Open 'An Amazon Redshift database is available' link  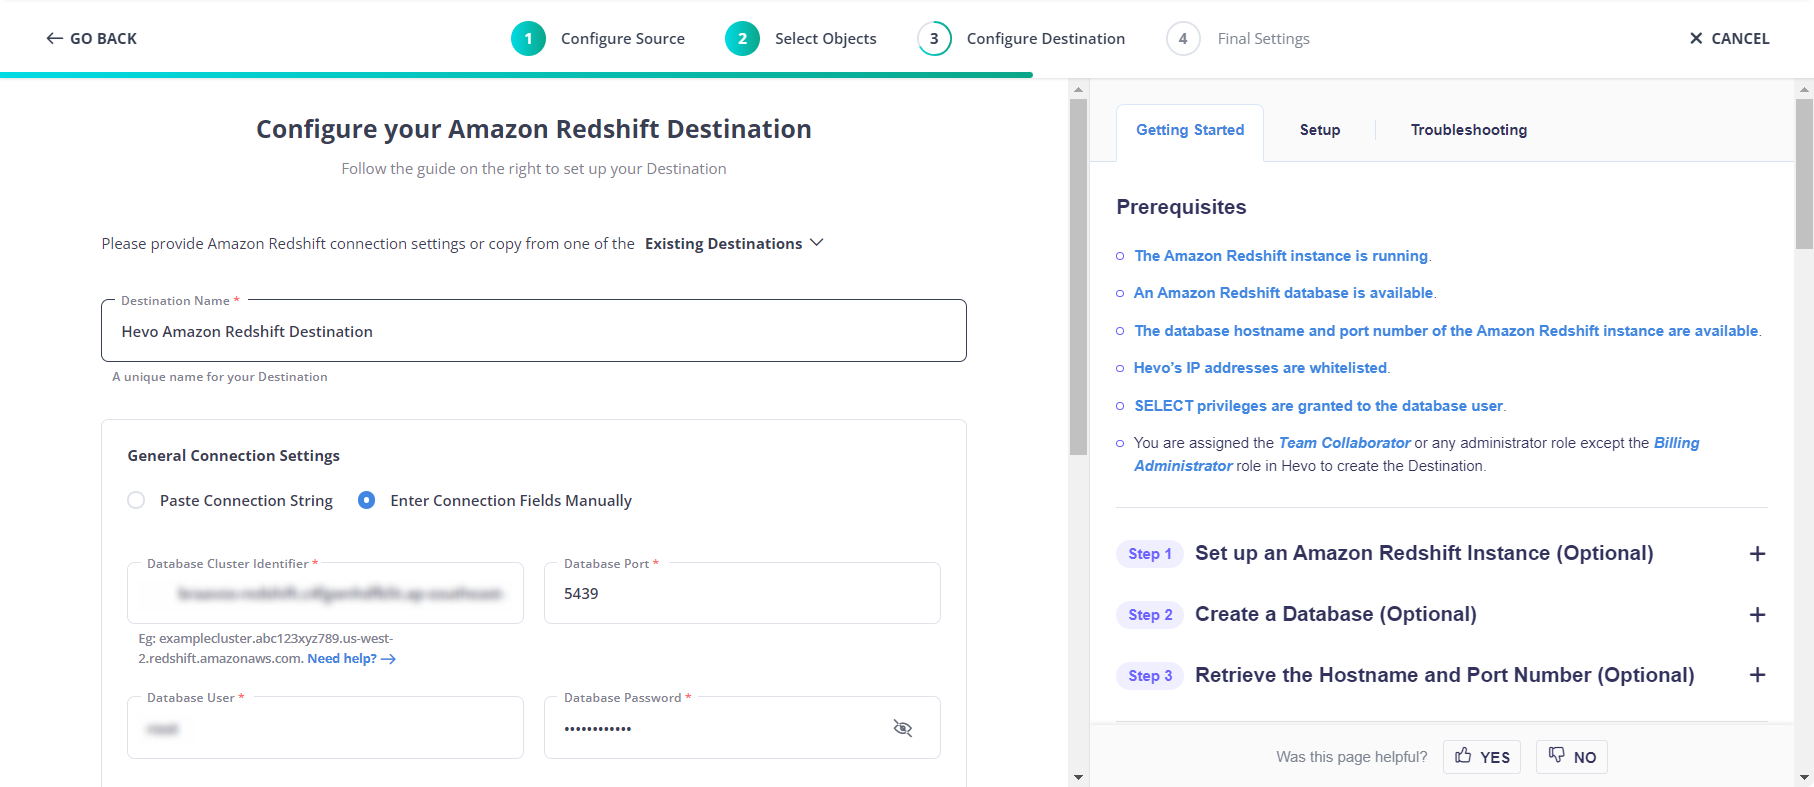[x=1284, y=293]
